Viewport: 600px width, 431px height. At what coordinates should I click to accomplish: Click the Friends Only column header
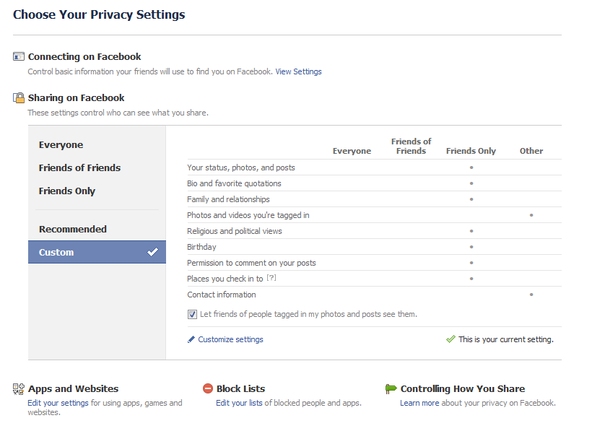(471, 151)
